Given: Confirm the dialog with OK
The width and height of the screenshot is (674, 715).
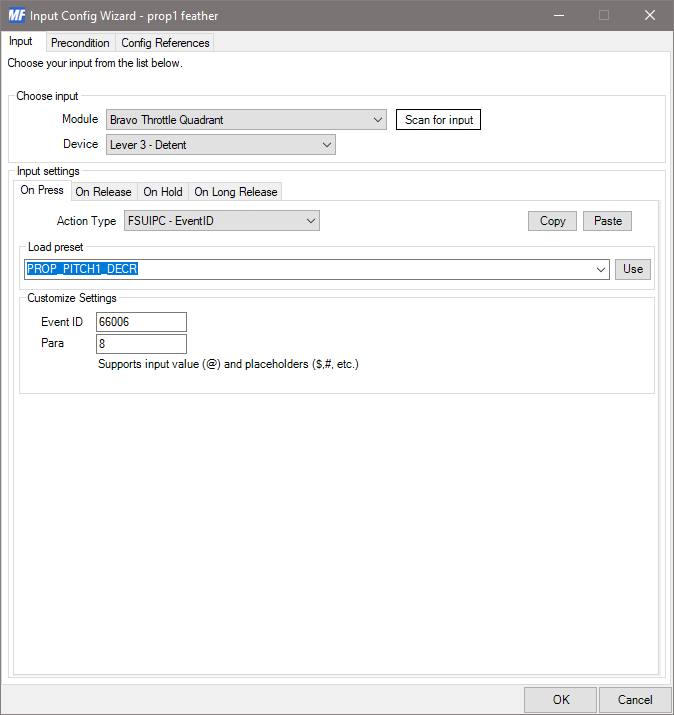Looking at the screenshot, I should (560, 700).
